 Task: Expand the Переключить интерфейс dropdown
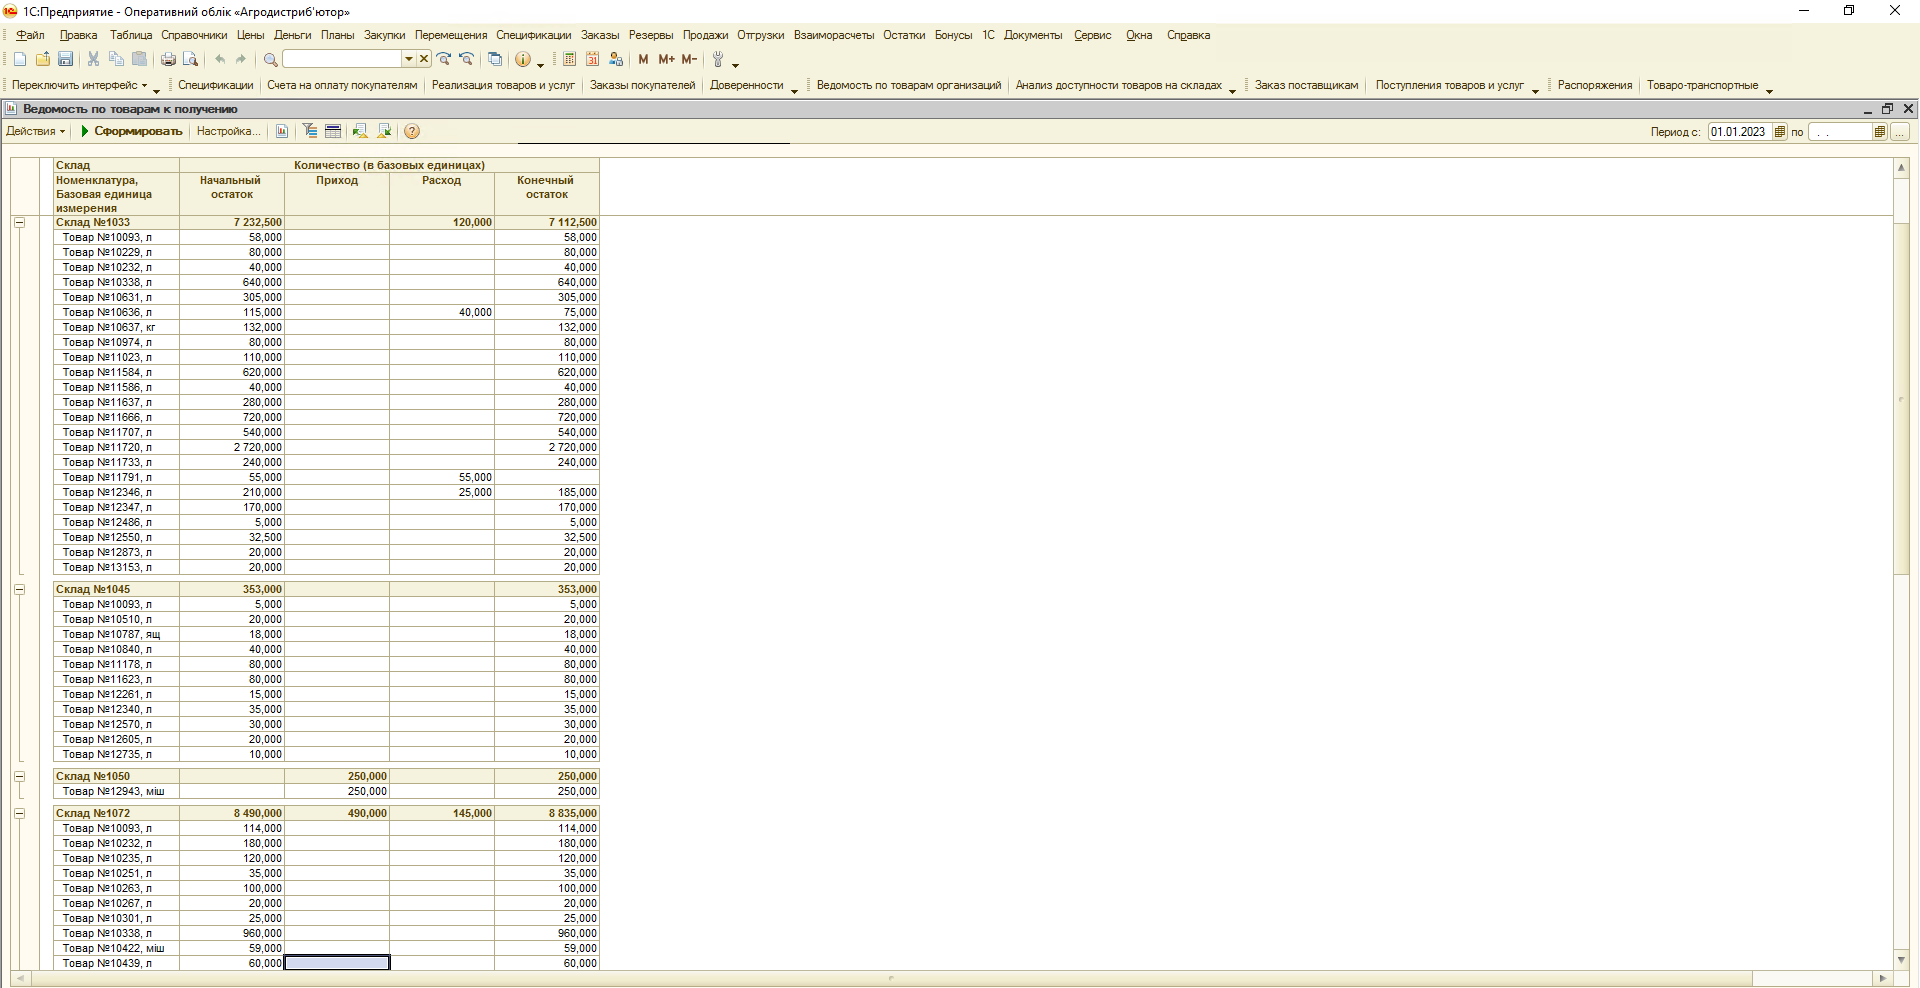coord(80,86)
